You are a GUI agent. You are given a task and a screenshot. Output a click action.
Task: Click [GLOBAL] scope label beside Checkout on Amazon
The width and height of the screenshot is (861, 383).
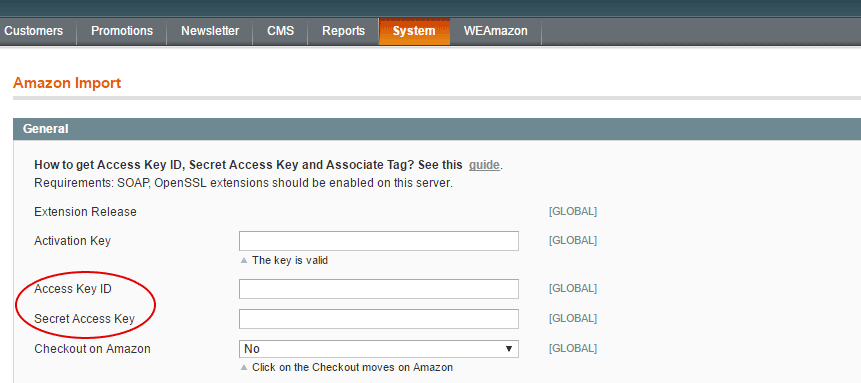tap(573, 348)
